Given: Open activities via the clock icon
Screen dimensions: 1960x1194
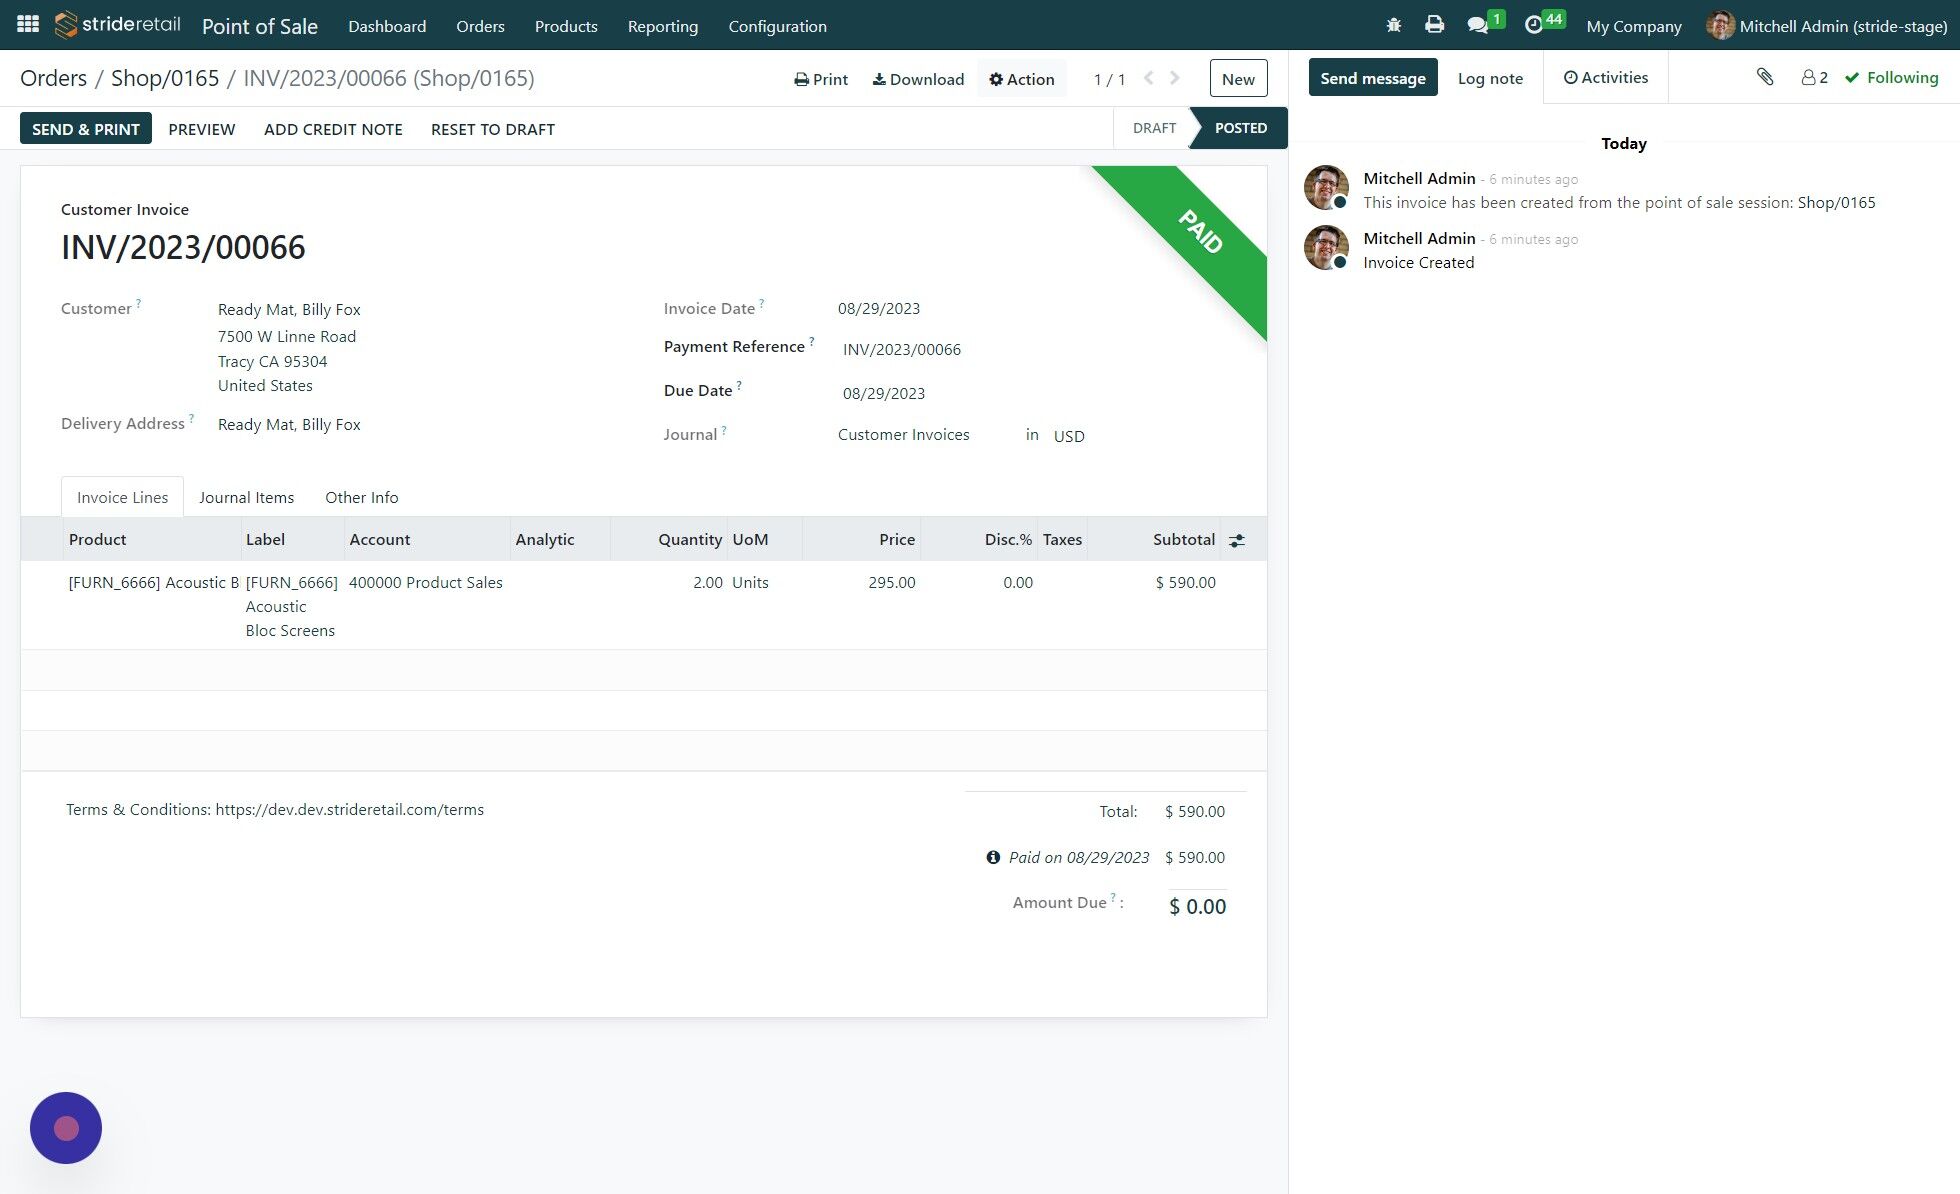Looking at the screenshot, I should click(x=1533, y=24).
